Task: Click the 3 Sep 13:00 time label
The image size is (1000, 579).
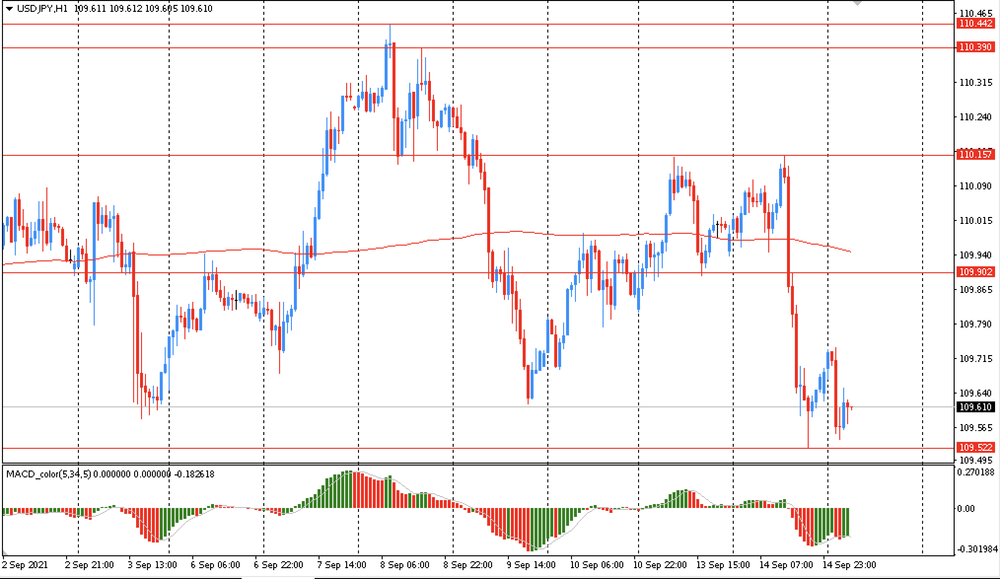Action: click(152, 565)
